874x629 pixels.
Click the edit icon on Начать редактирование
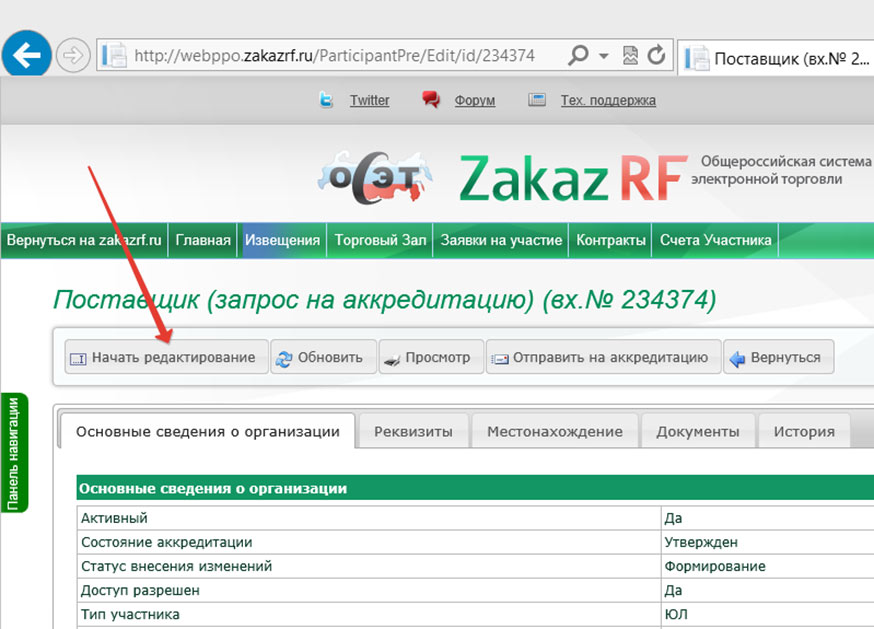(x=78, y=359)
